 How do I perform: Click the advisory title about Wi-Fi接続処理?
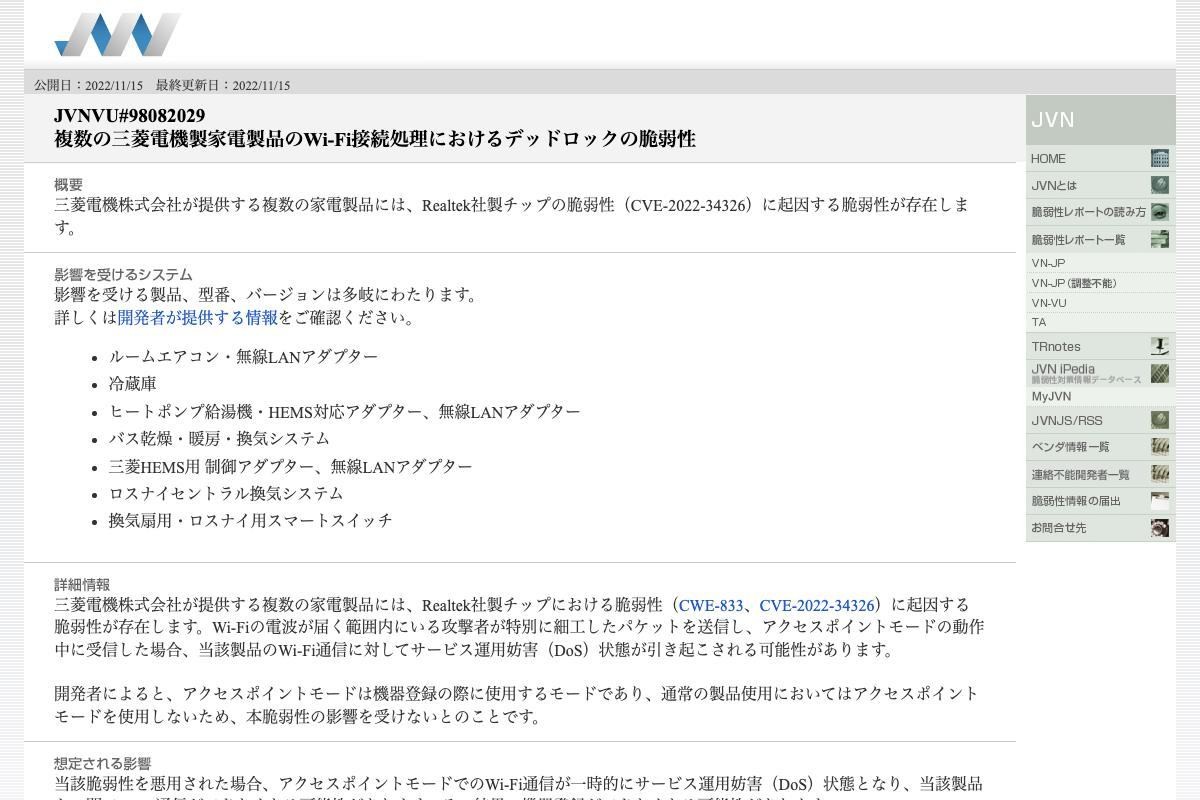(x=375, y=139)
